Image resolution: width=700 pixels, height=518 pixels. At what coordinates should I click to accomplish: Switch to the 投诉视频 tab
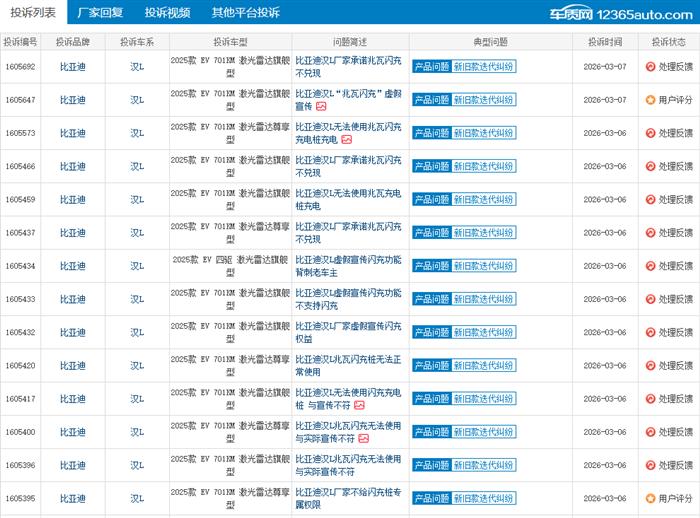click(167, 13)
